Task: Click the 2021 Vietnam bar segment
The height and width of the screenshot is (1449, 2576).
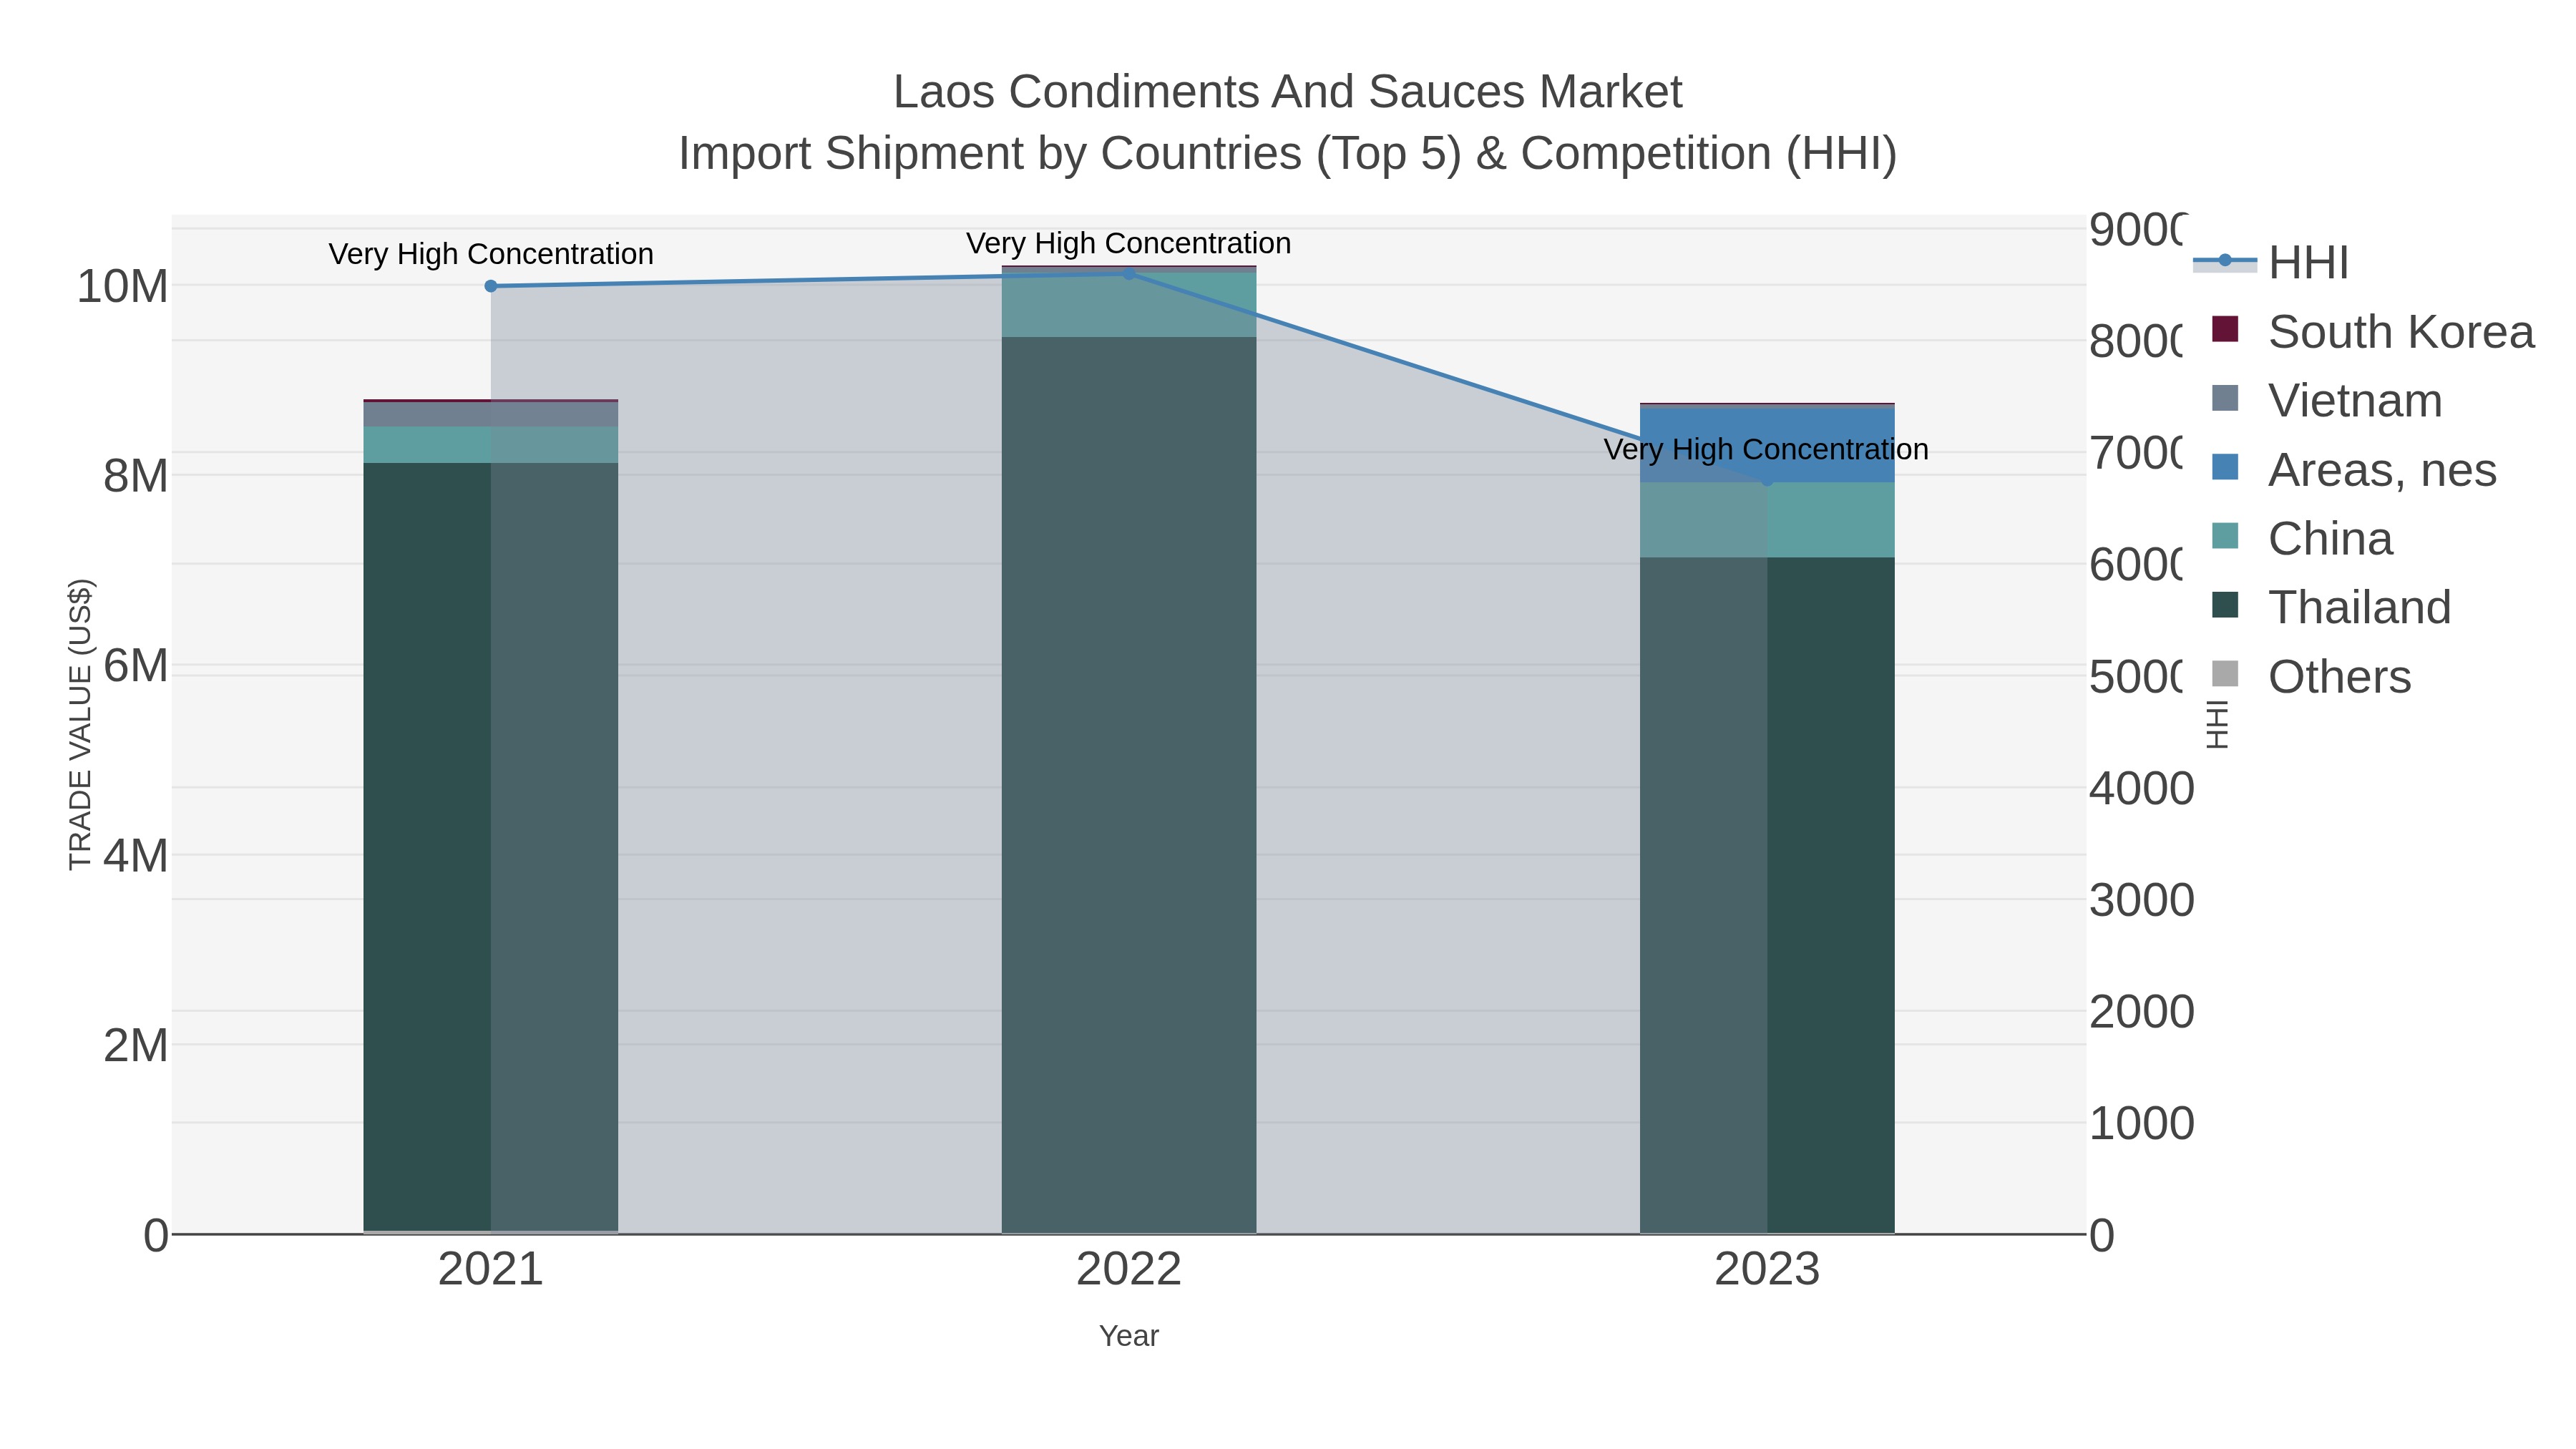Action: (491, 414)
